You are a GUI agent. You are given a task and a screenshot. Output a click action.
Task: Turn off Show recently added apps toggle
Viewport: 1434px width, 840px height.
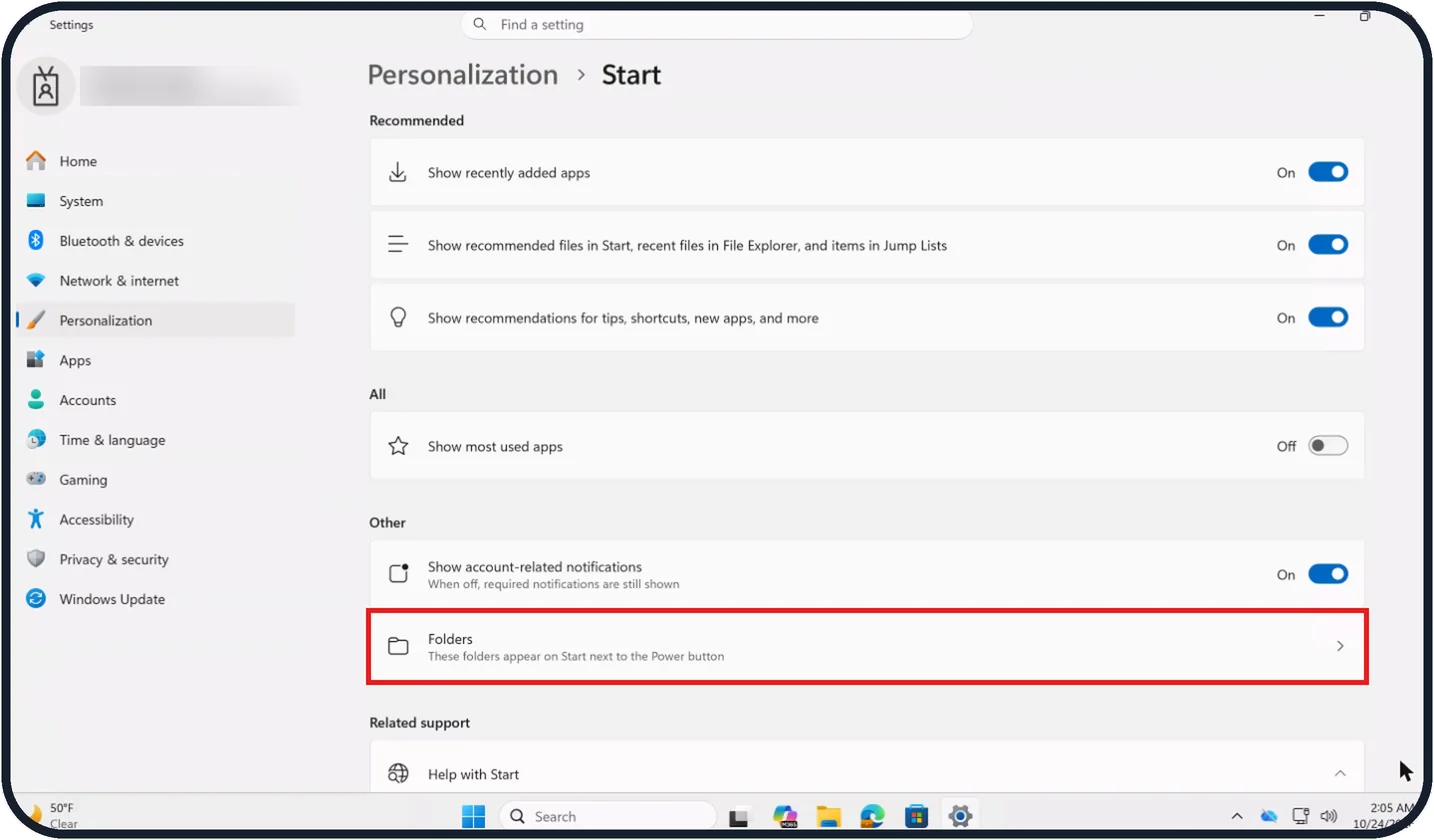1328,173
